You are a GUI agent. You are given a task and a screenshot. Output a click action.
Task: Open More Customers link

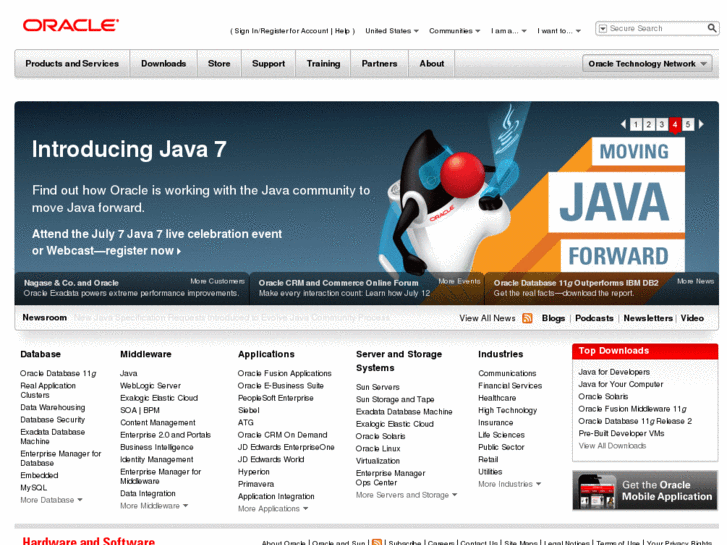pos(217,281)
